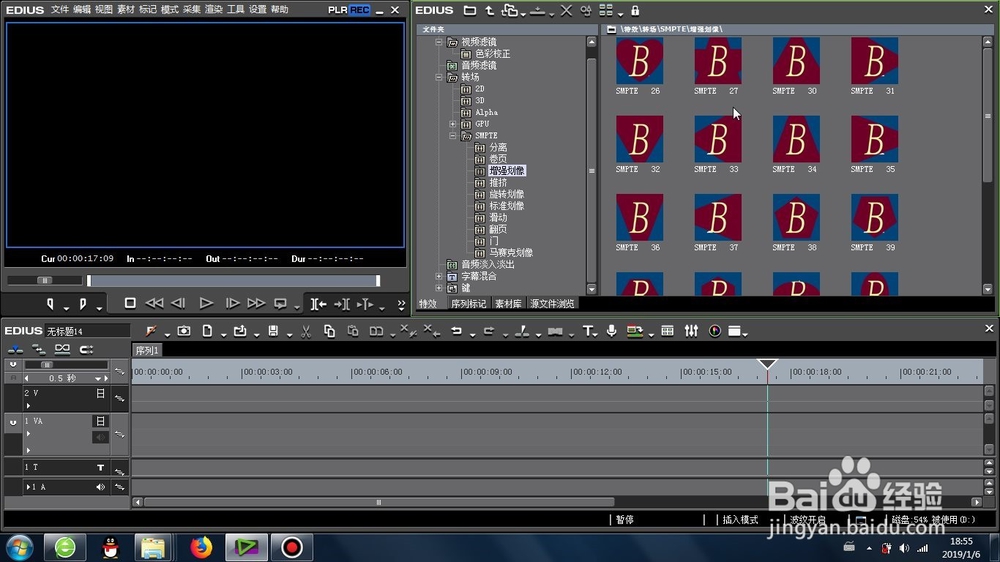1000x562 pixels.
Task: Click the New Sequence icon in timeline toolbar
Action: pos(207,330)
